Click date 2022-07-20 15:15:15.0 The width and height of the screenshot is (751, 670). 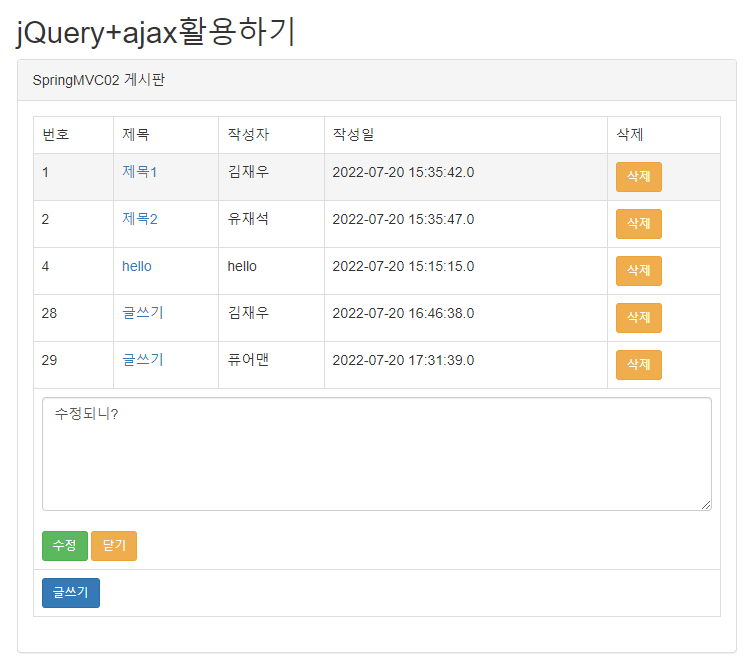[403, 266]
